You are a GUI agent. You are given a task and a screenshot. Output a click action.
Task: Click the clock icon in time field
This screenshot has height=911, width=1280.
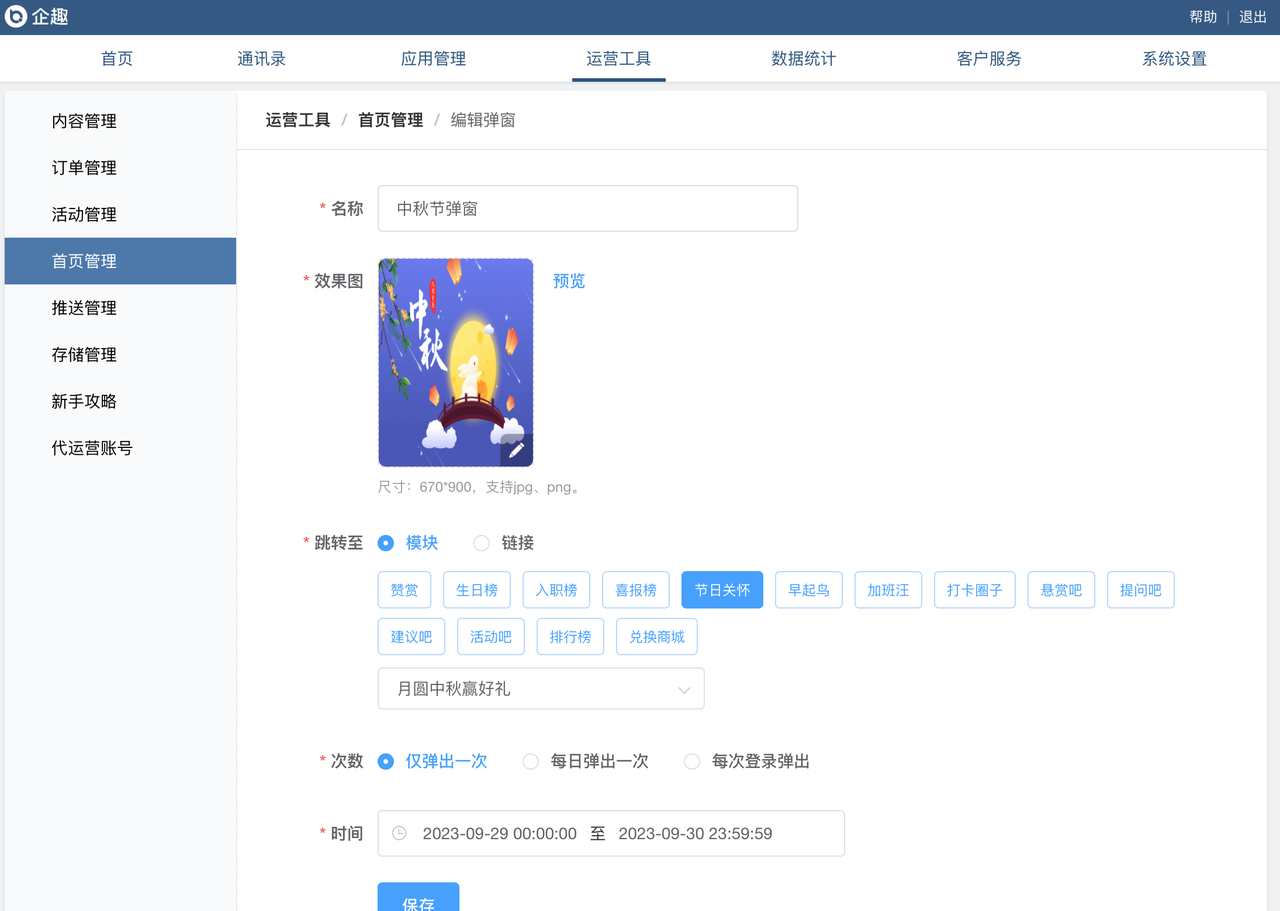pos(399,833)
